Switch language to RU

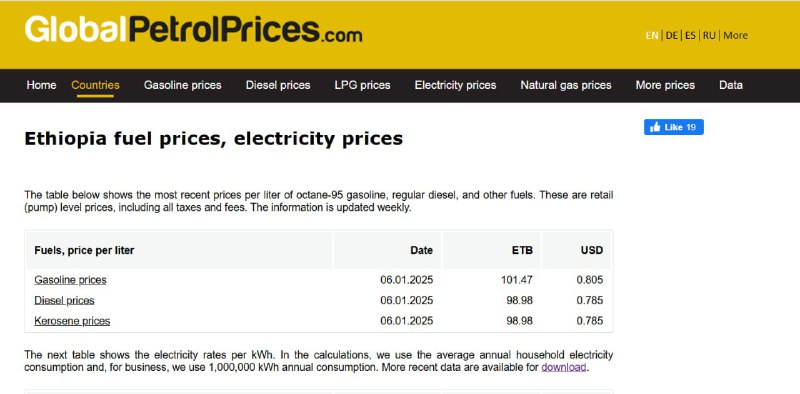click(709, 36)
